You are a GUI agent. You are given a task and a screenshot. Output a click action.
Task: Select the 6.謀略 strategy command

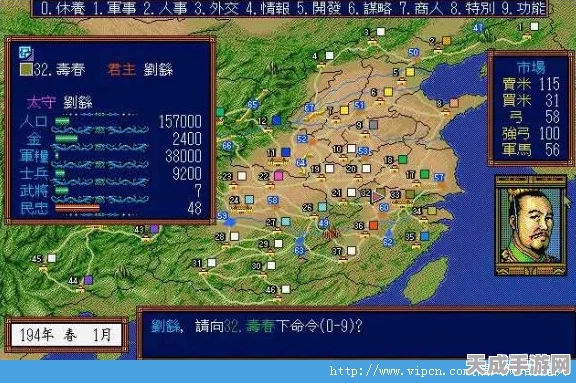click(370, 8)
